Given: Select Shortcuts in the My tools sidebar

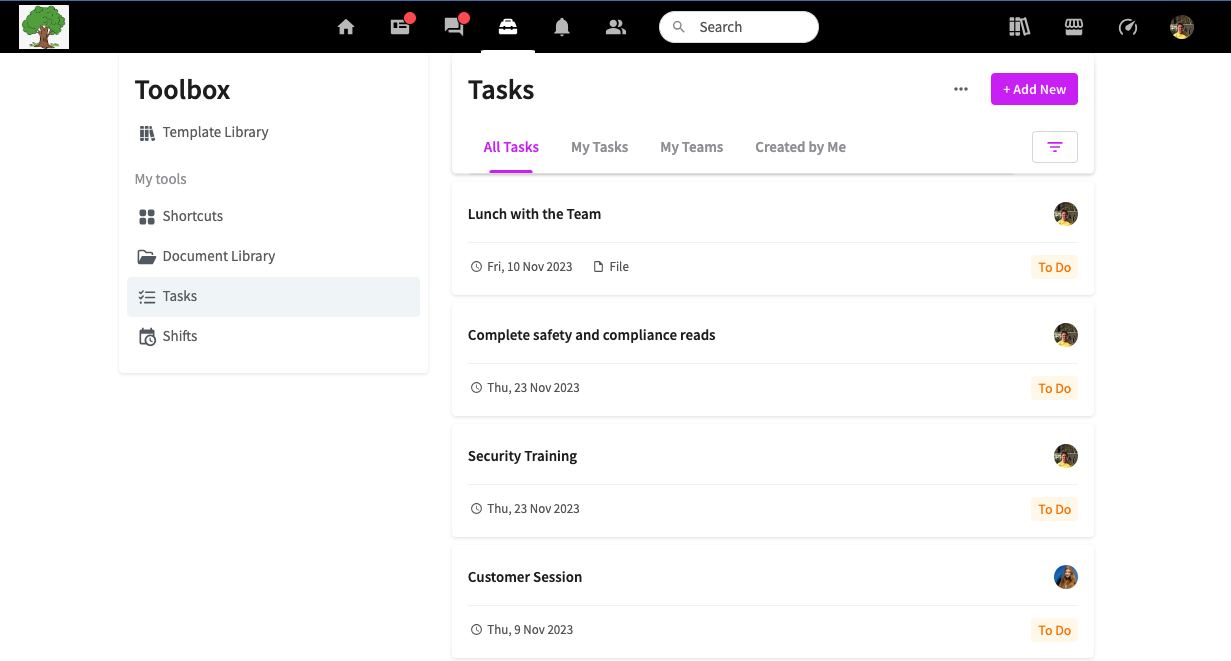Looking at the screenshot, I should pyautogui.click(x=192, y=216).
